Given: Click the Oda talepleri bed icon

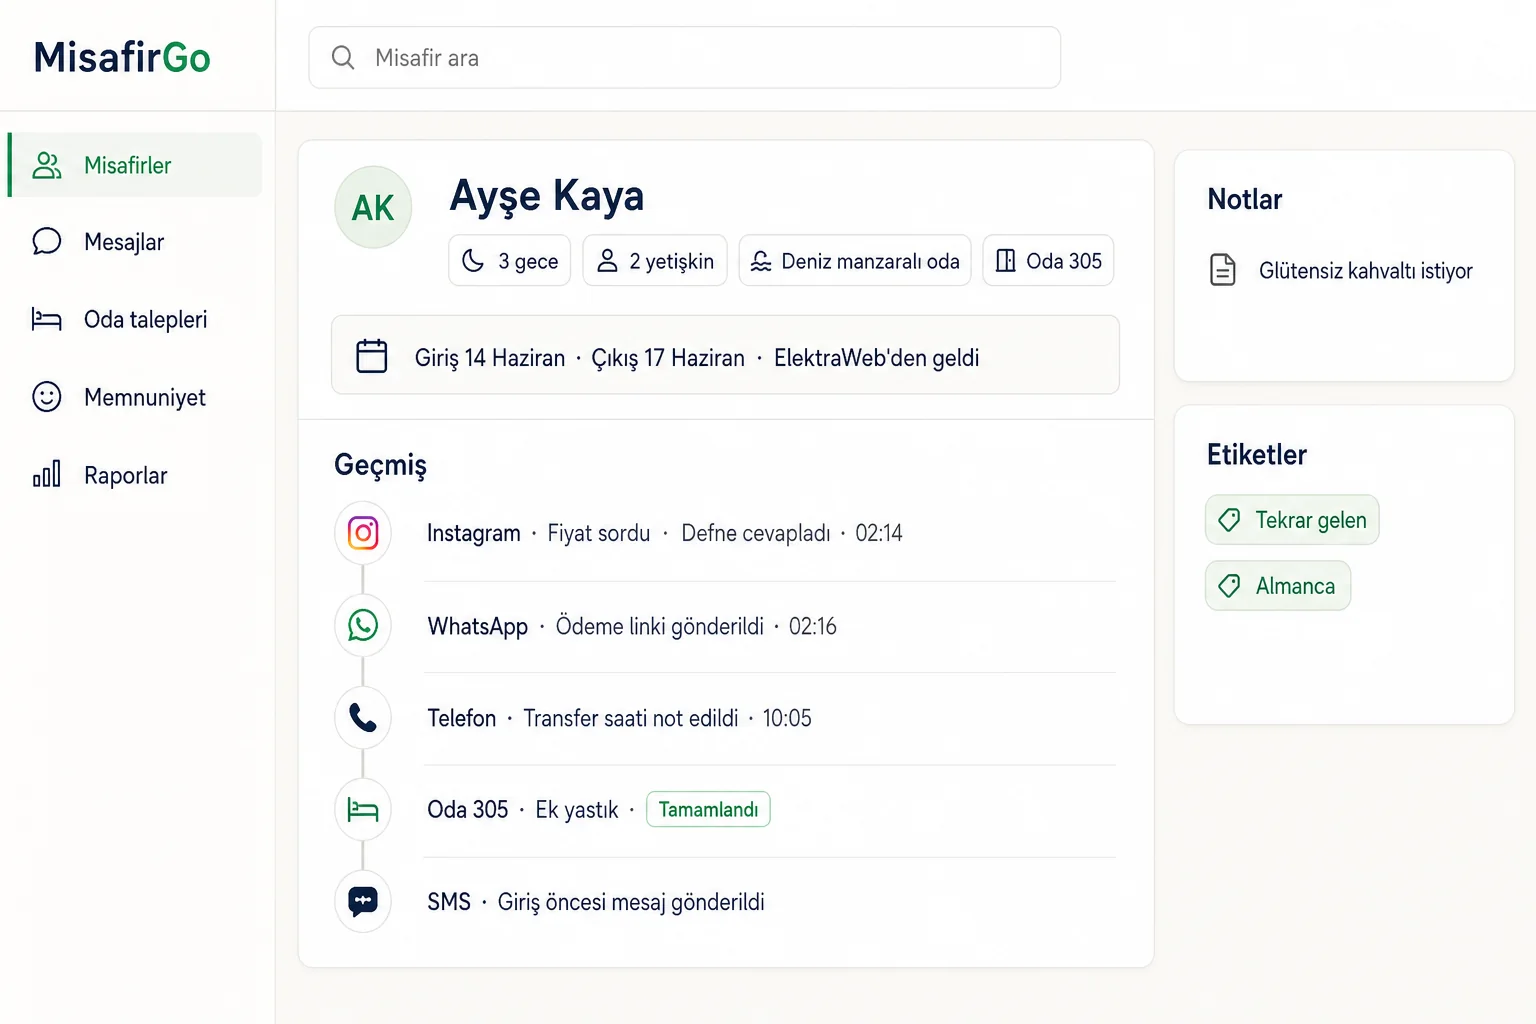Looking at the screenshot, I should [x=47, y=320].
